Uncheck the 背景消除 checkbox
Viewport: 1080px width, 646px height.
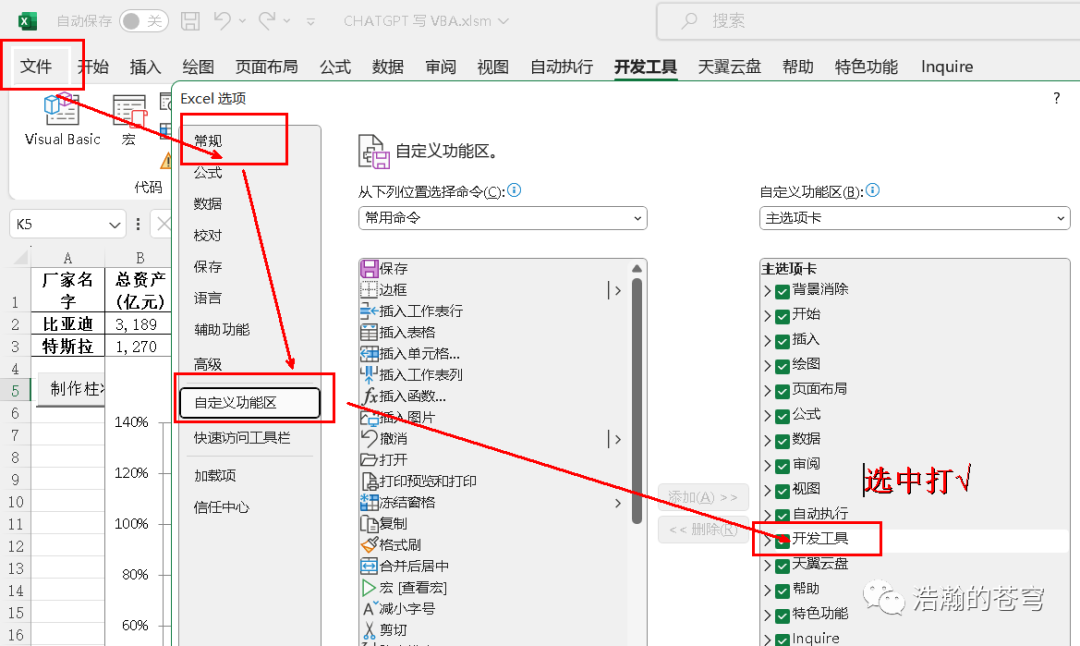782,291
